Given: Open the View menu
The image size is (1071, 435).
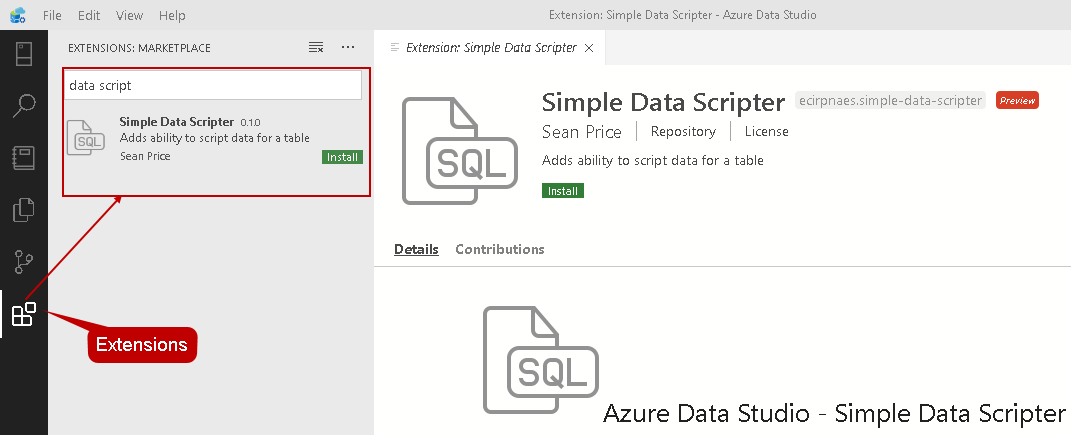Looking at the screenshot, I should coord(130,16).
